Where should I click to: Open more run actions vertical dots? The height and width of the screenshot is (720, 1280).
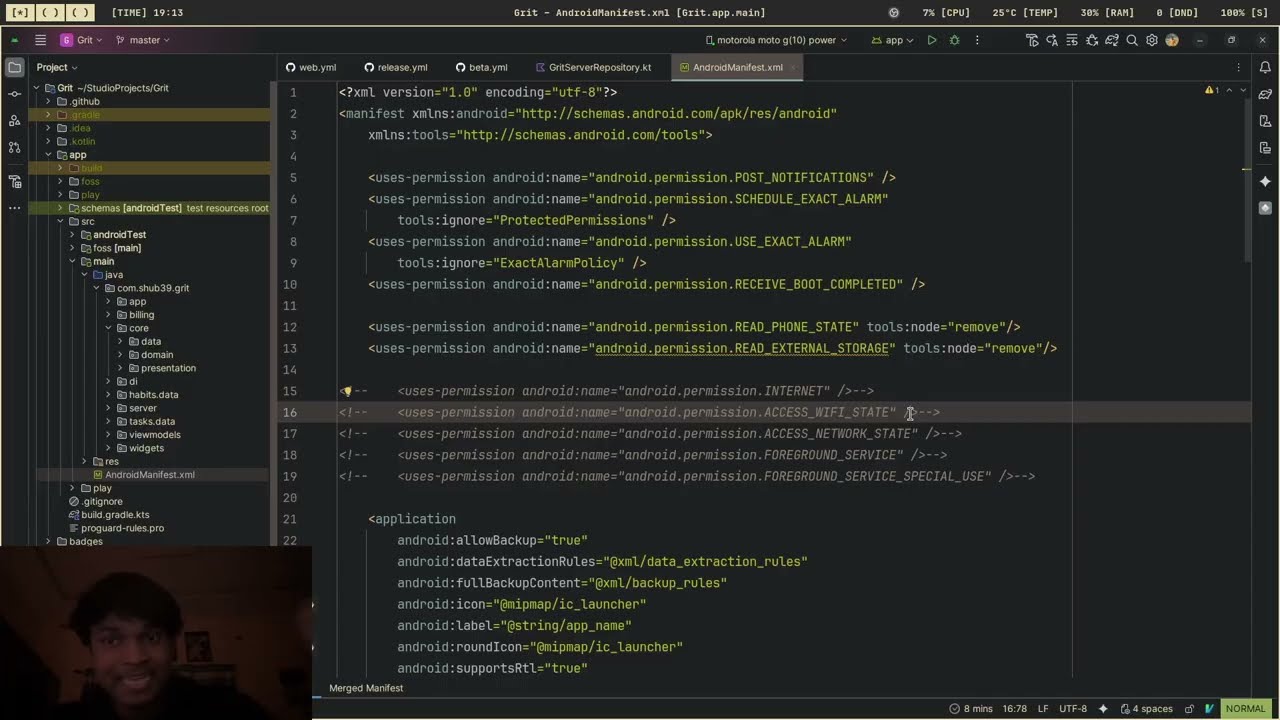[977, 40]
